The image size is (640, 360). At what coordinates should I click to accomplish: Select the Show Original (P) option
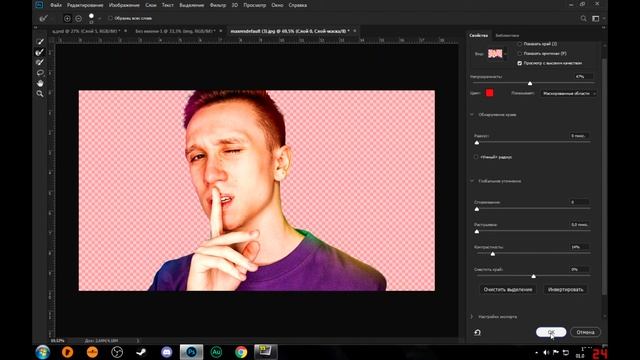[520, 53]
